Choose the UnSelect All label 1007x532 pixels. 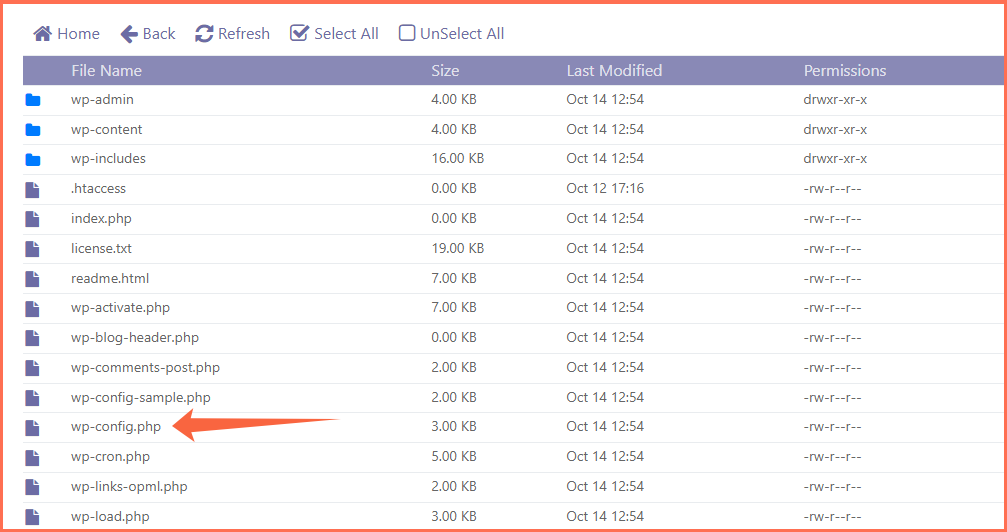pyautogui.click(x=462, y=33)
